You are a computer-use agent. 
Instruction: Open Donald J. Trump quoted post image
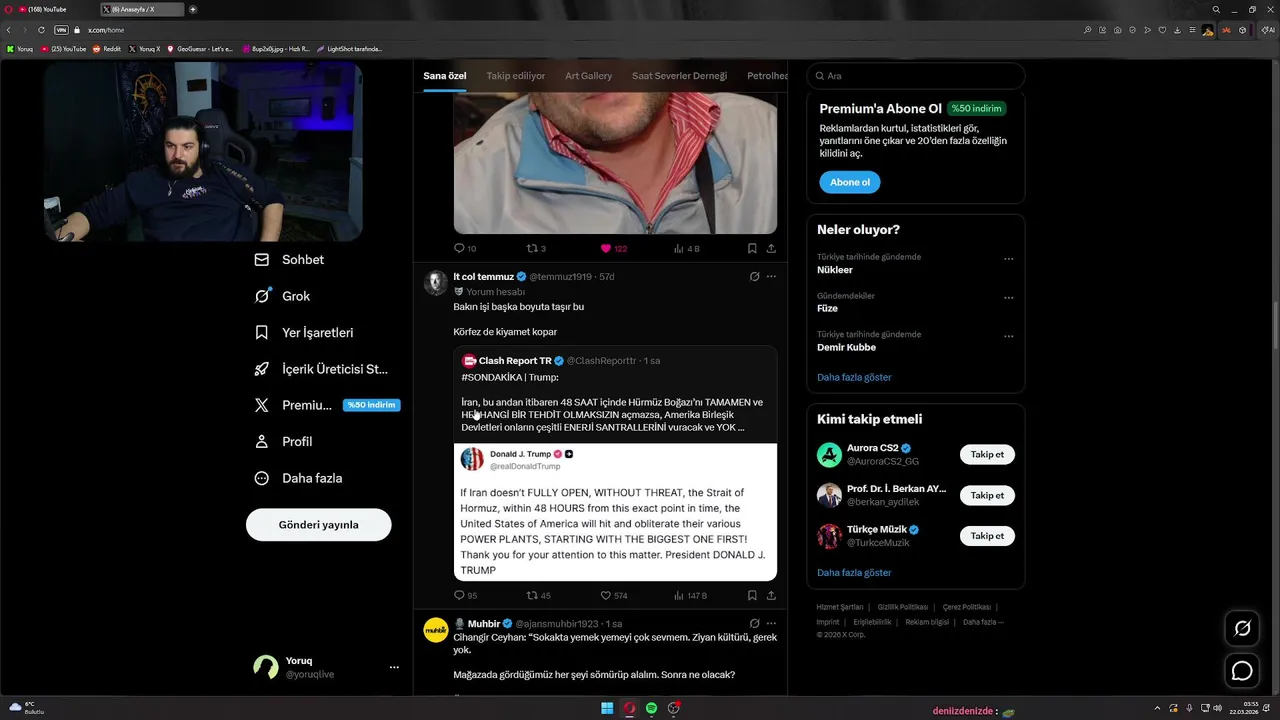point(615,512)
